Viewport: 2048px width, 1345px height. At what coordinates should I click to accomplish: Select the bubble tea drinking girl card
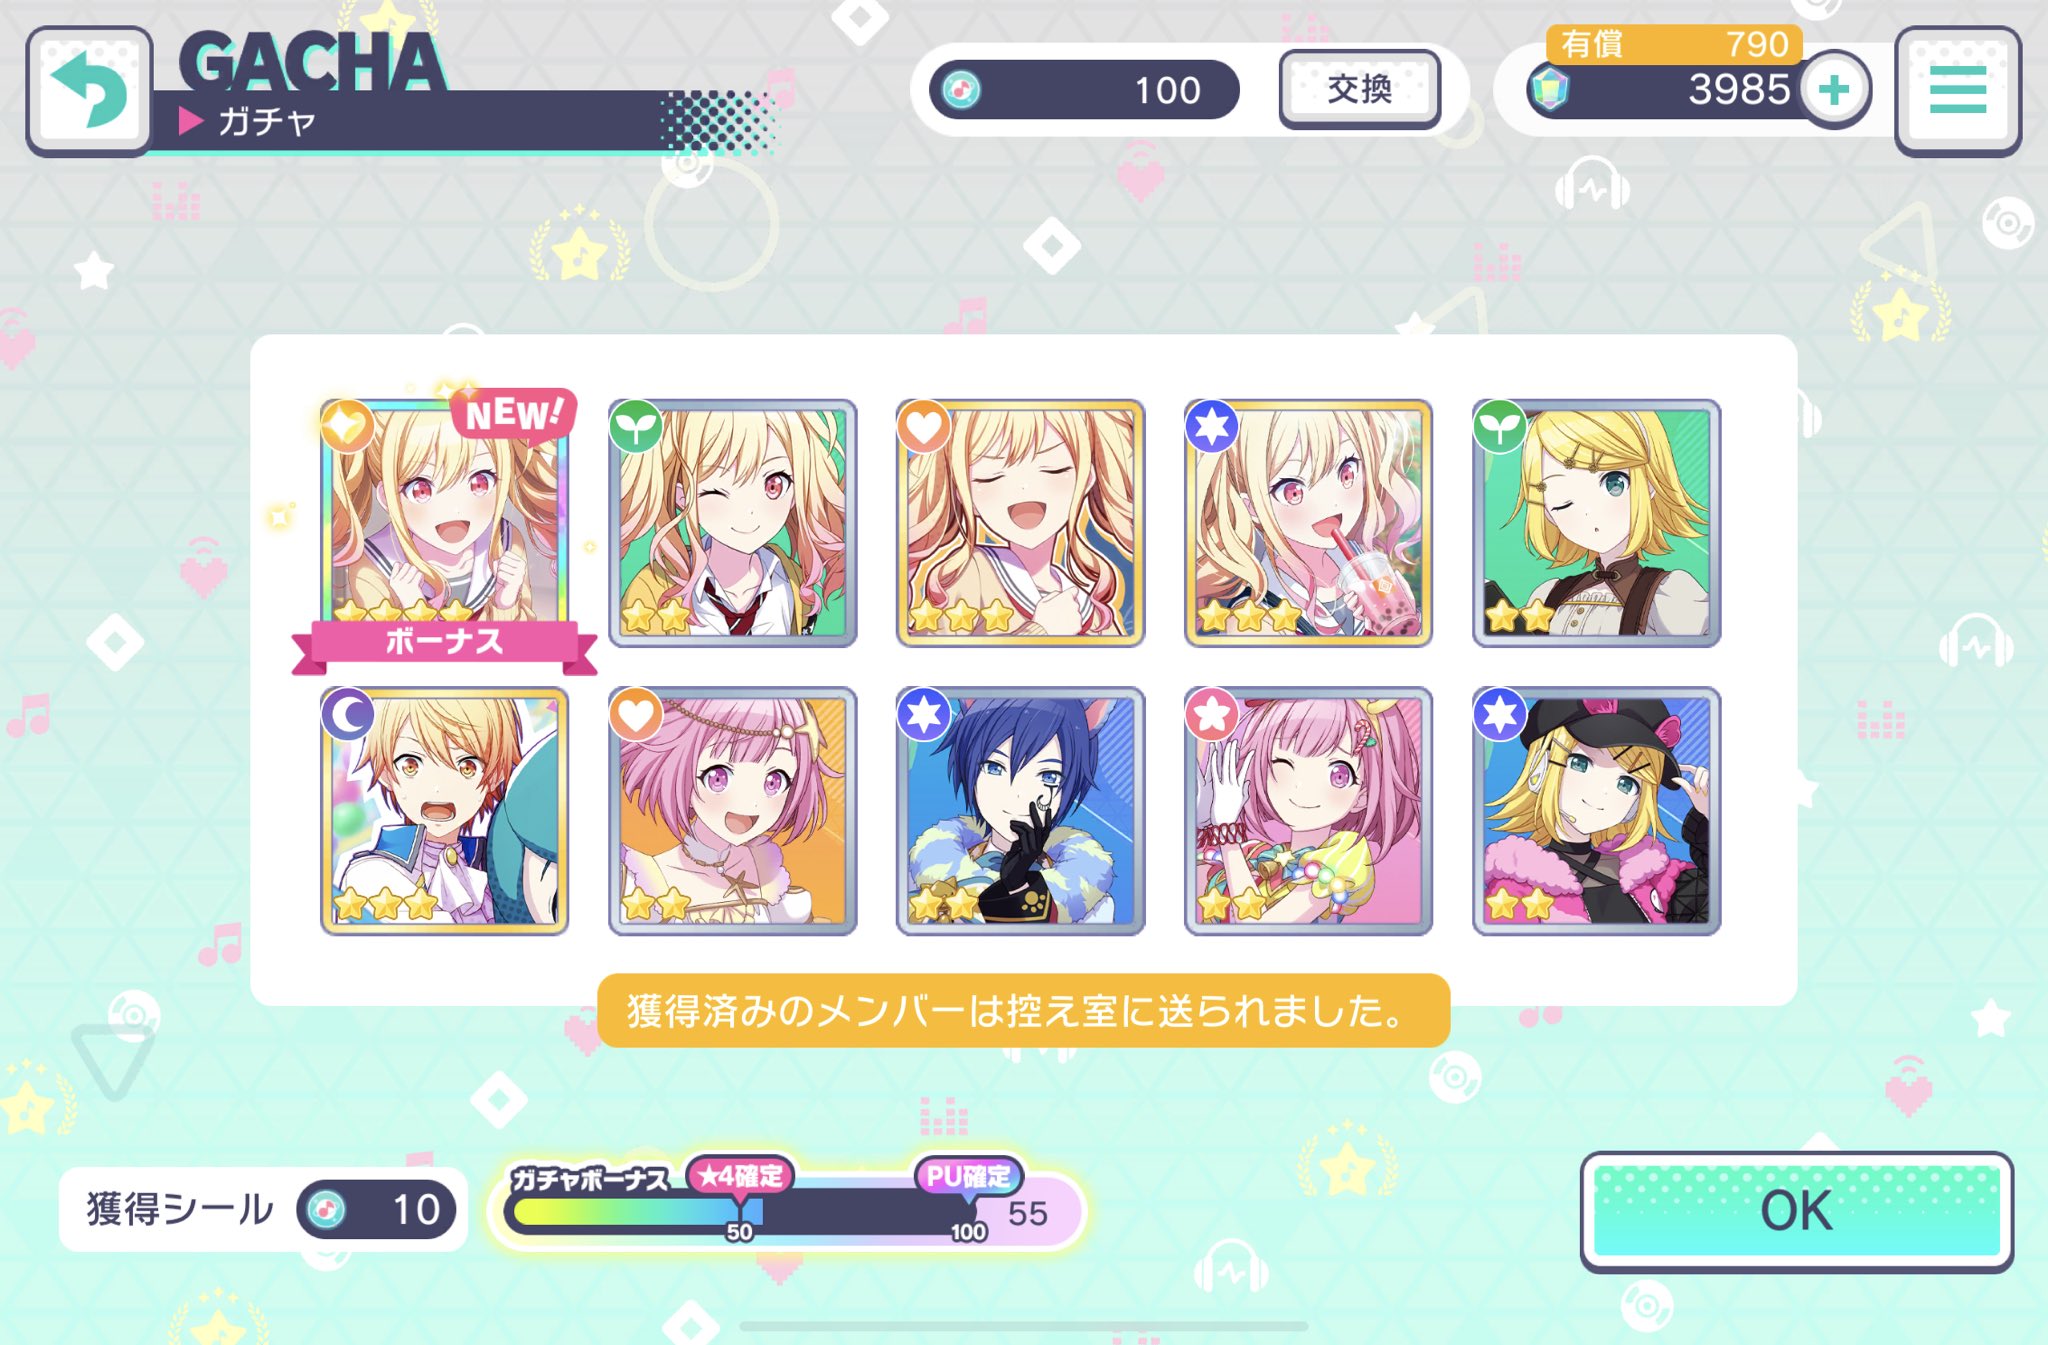point(1308,524)
